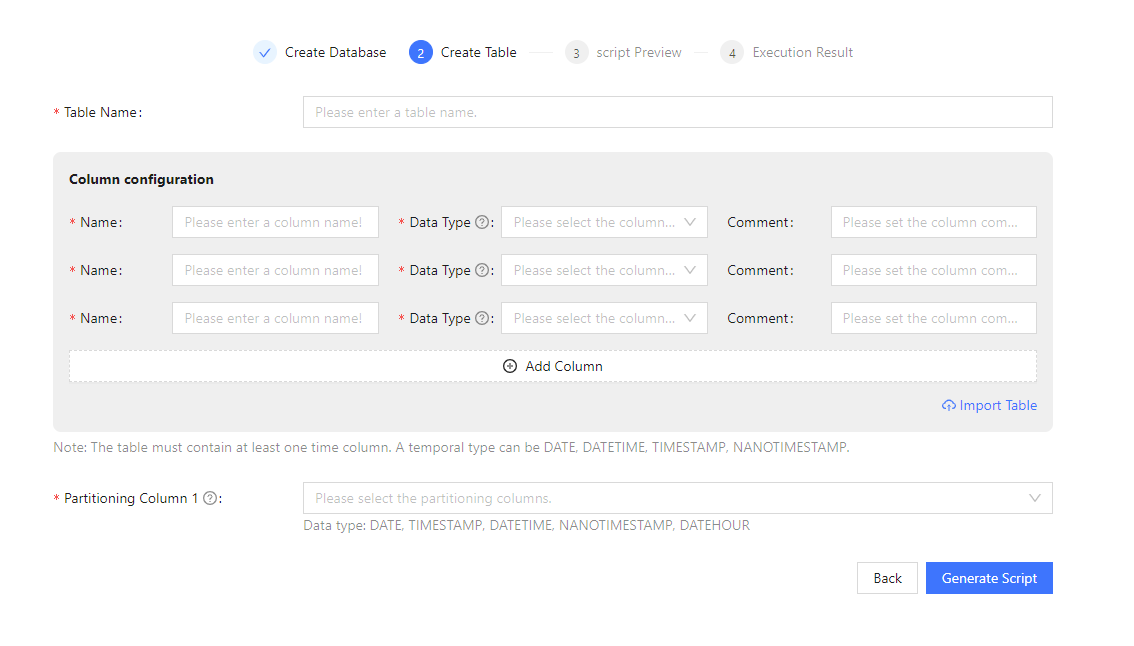Screen dimensions: 1134x646
Task: Click the Create Database checkmark step icon
Action: coord(265,53)
